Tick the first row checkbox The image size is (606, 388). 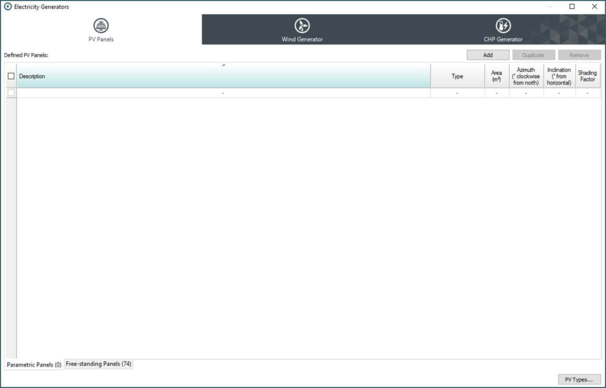click(x=11, y=93)
